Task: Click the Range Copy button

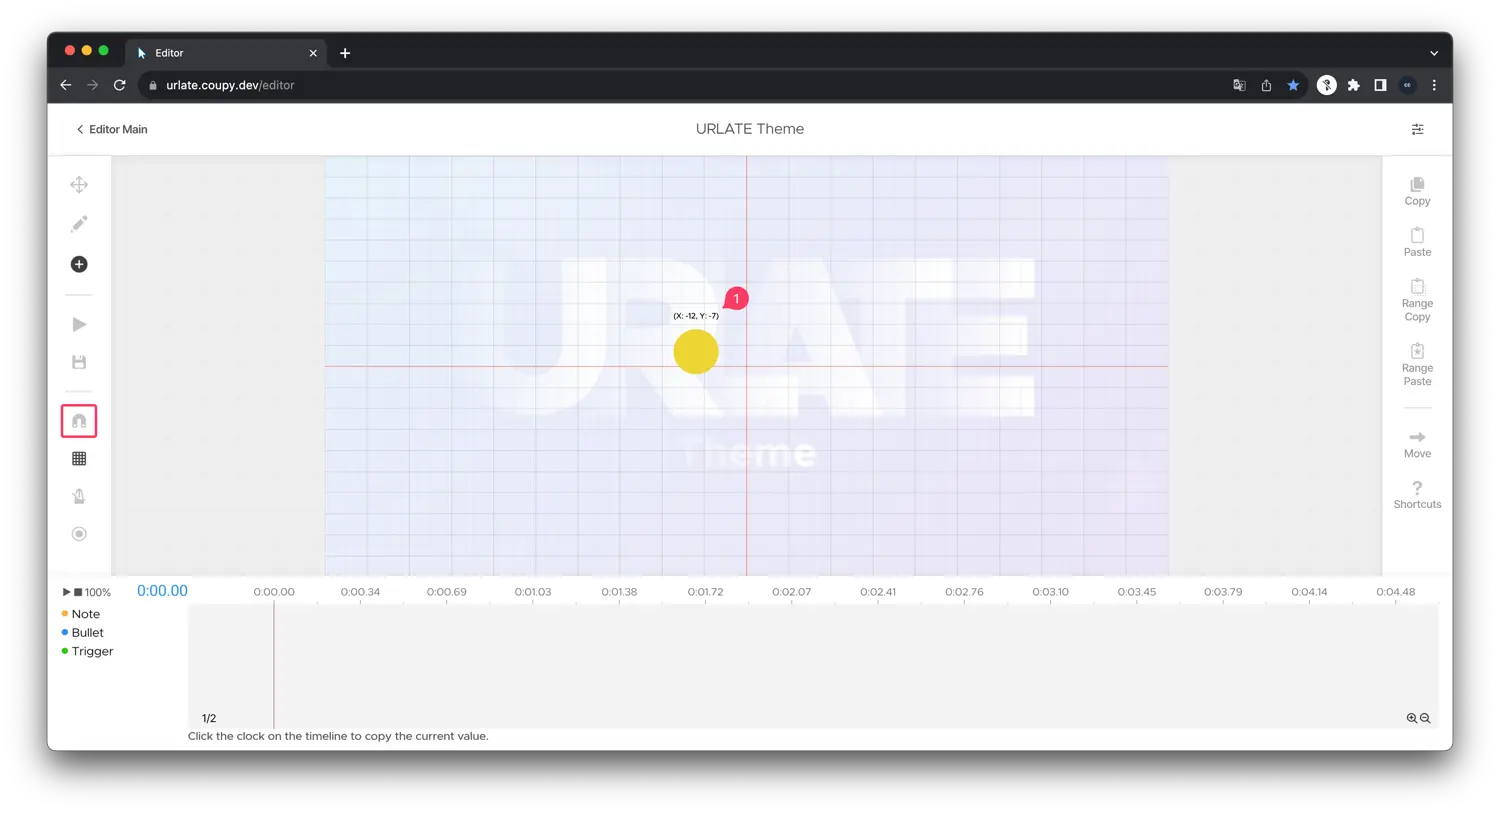Action: click(1417, 300)
